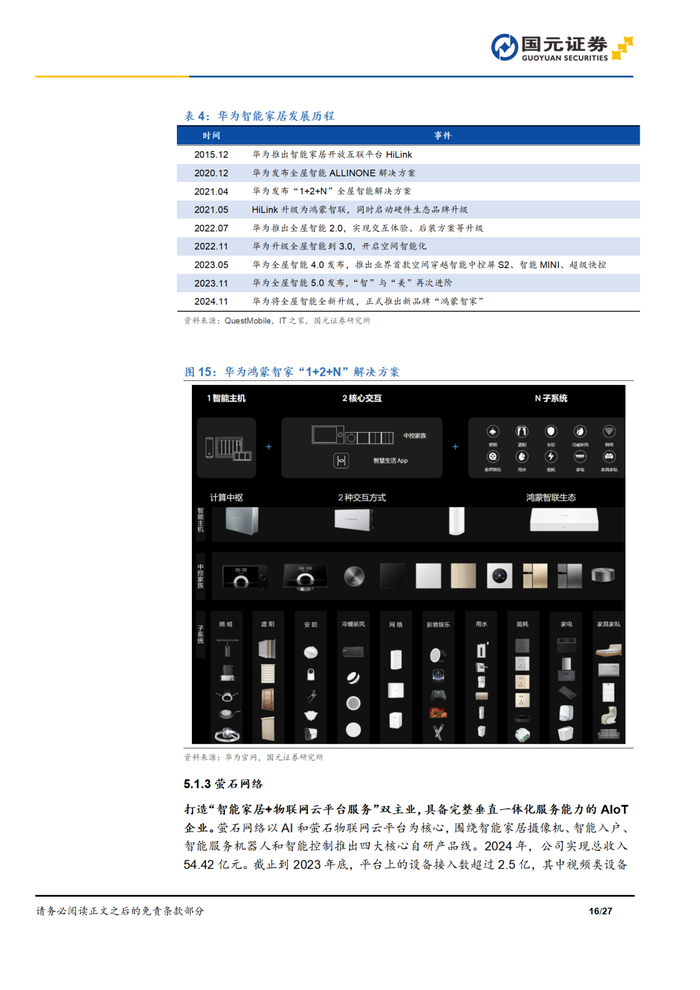
Task: Click the shading (遮阳) curtain icon in N子系统 panel
Action: click(522, 431)
